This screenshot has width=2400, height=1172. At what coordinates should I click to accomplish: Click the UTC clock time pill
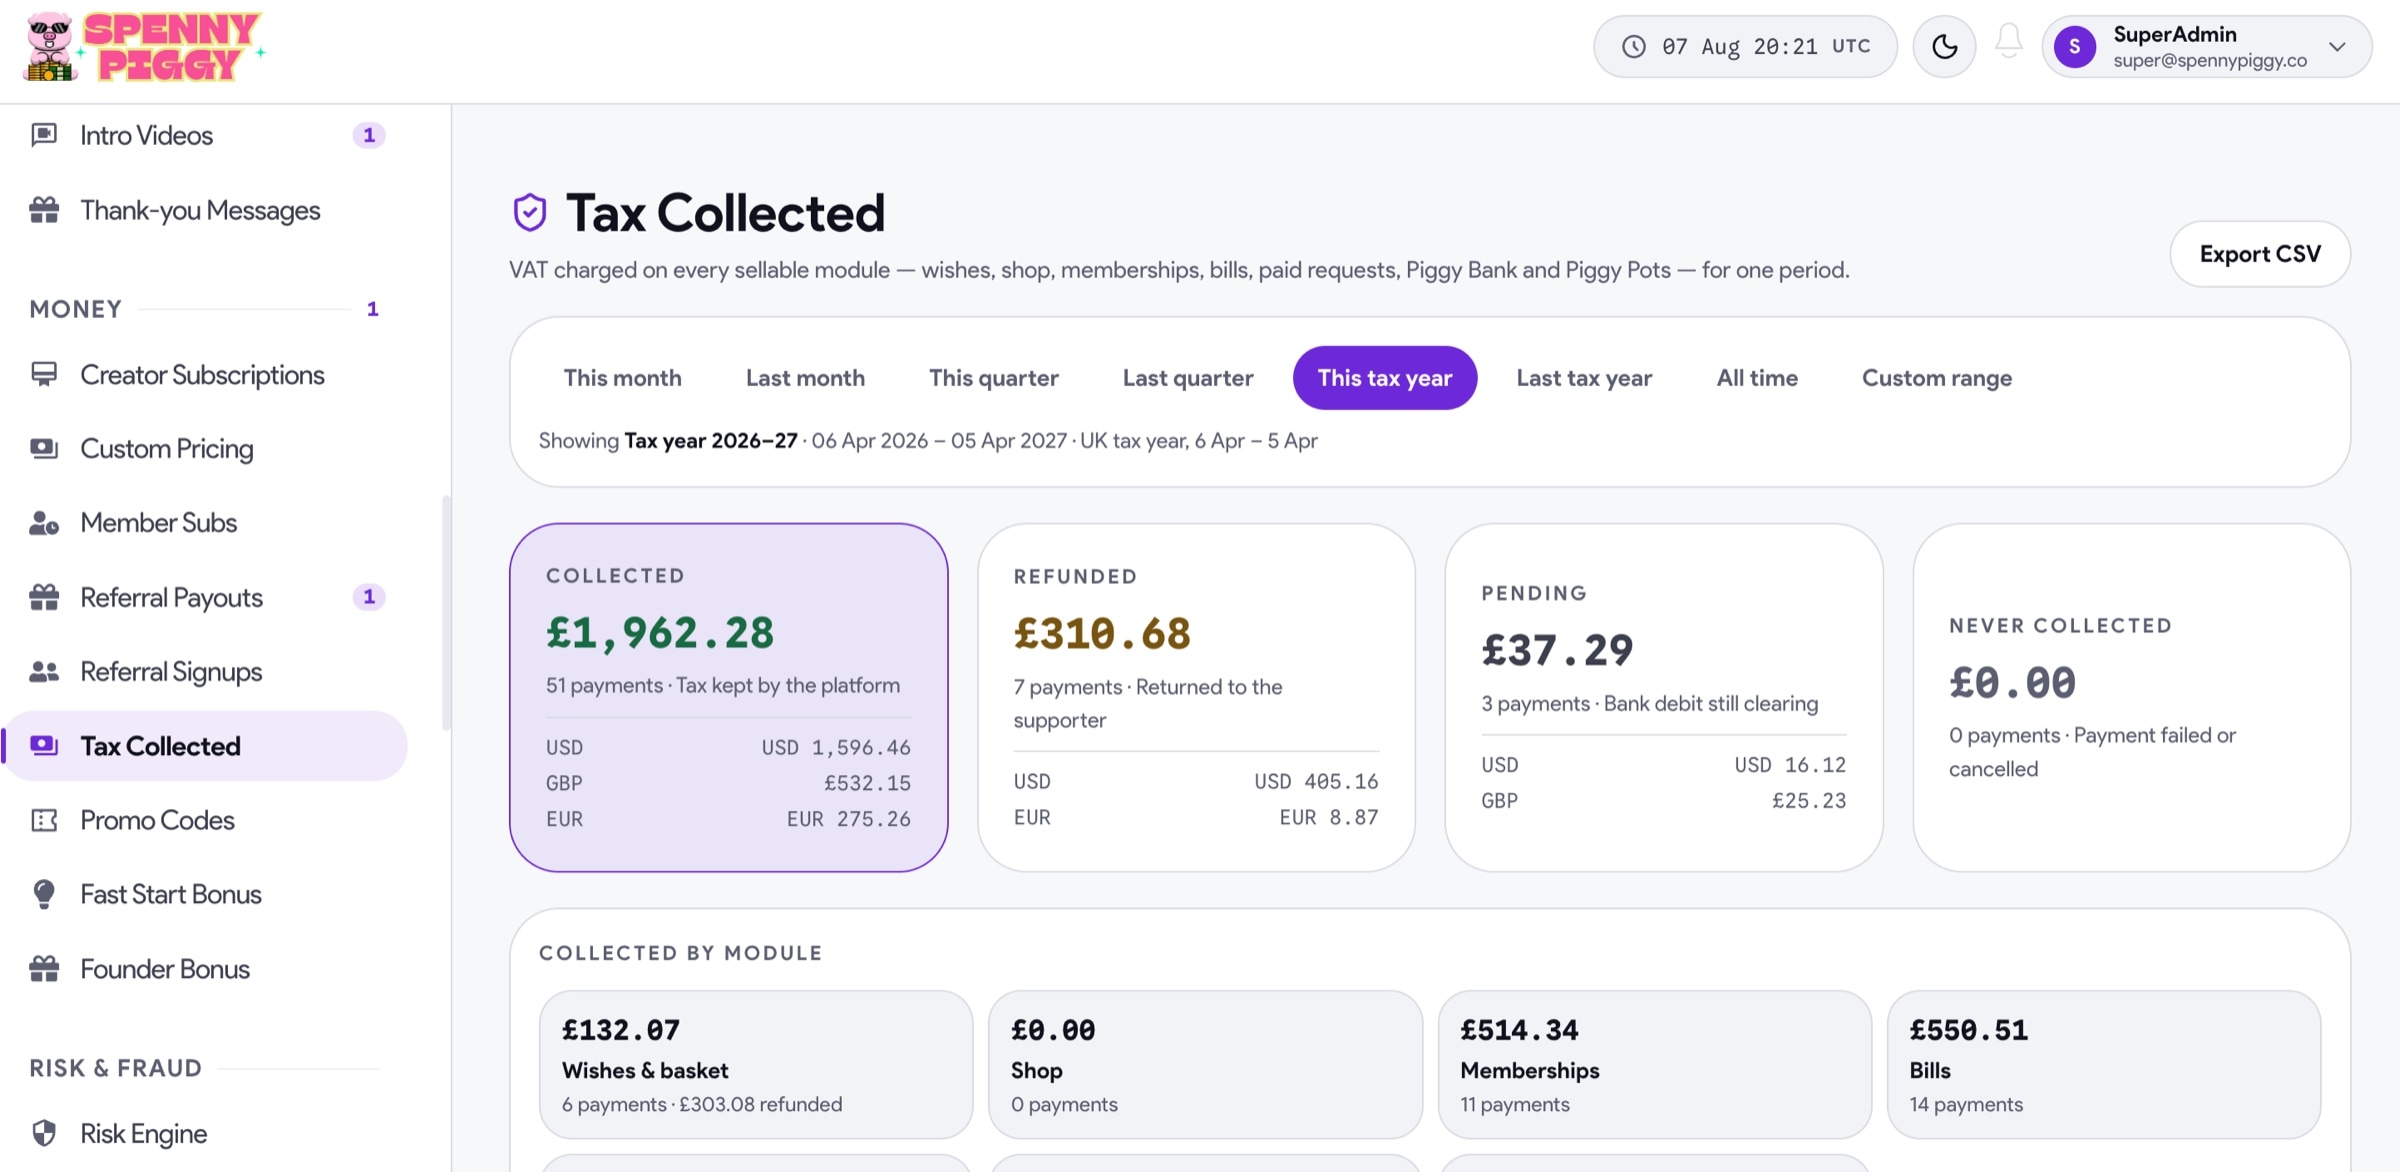(x=1745, y=46)
